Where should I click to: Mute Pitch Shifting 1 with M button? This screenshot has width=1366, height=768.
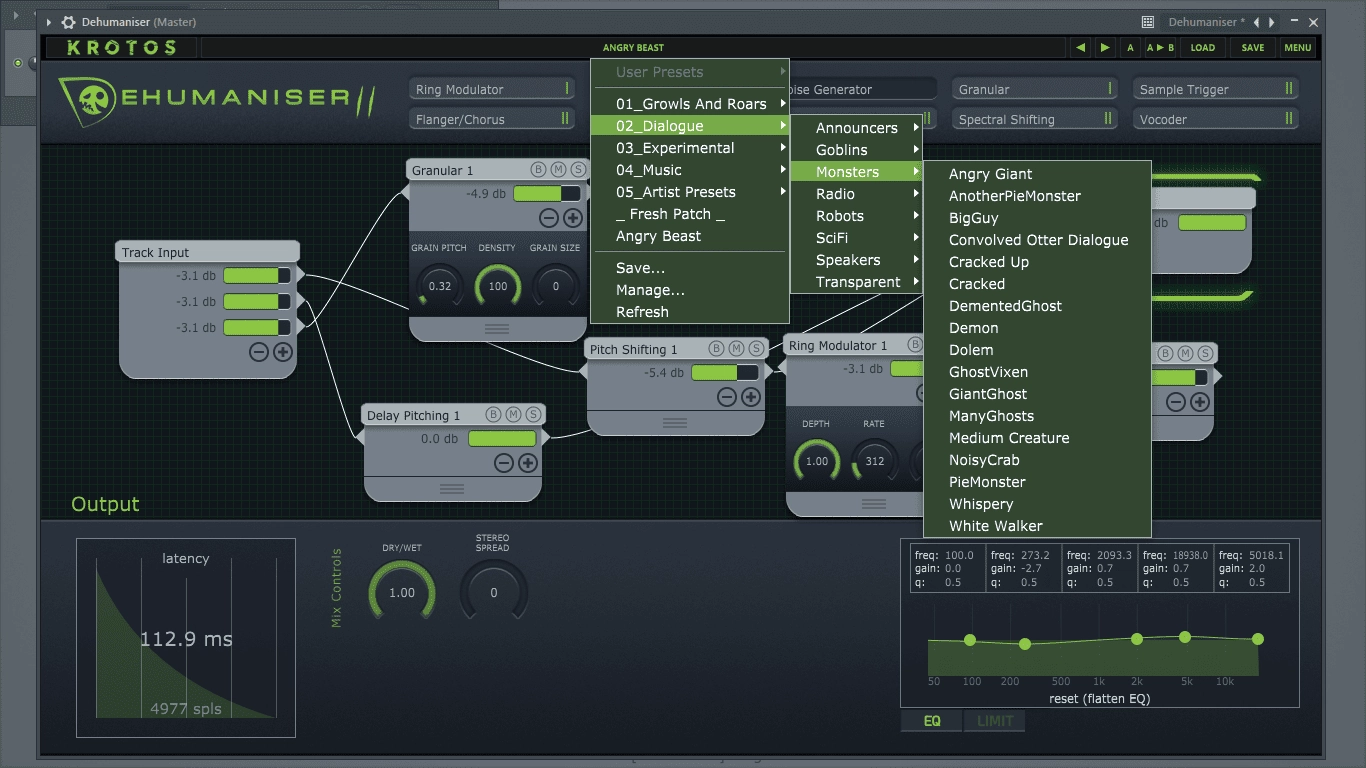(736, 348)
